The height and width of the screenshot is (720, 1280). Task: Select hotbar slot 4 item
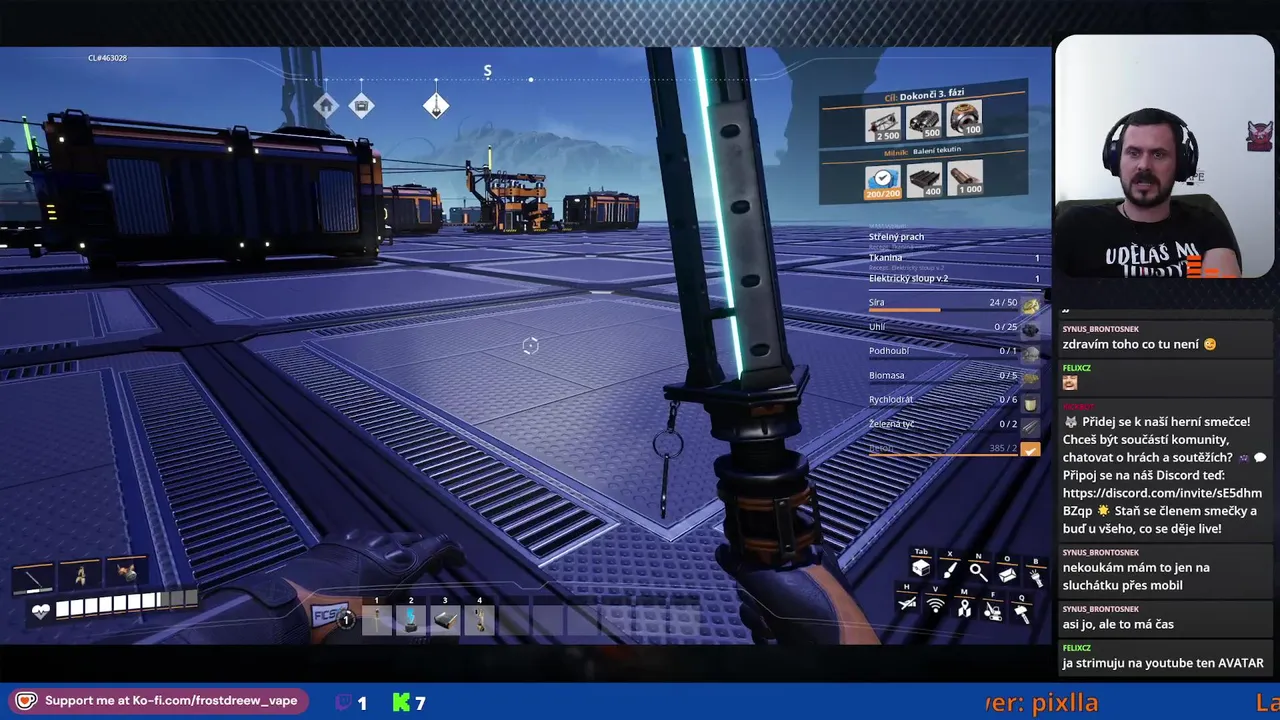pyautogui.click(x=479, y=620)
